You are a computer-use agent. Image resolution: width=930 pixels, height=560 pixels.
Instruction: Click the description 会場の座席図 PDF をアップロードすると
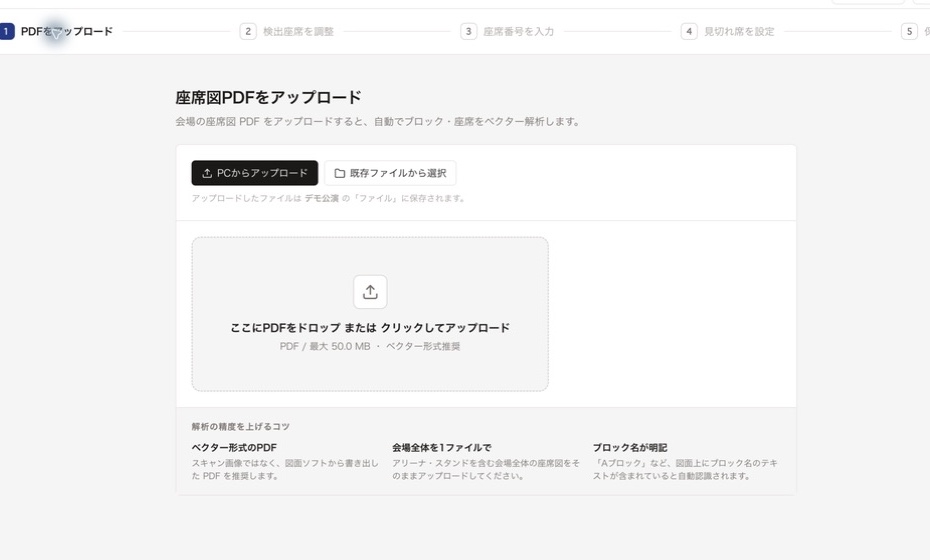click(x=377, y=122)
